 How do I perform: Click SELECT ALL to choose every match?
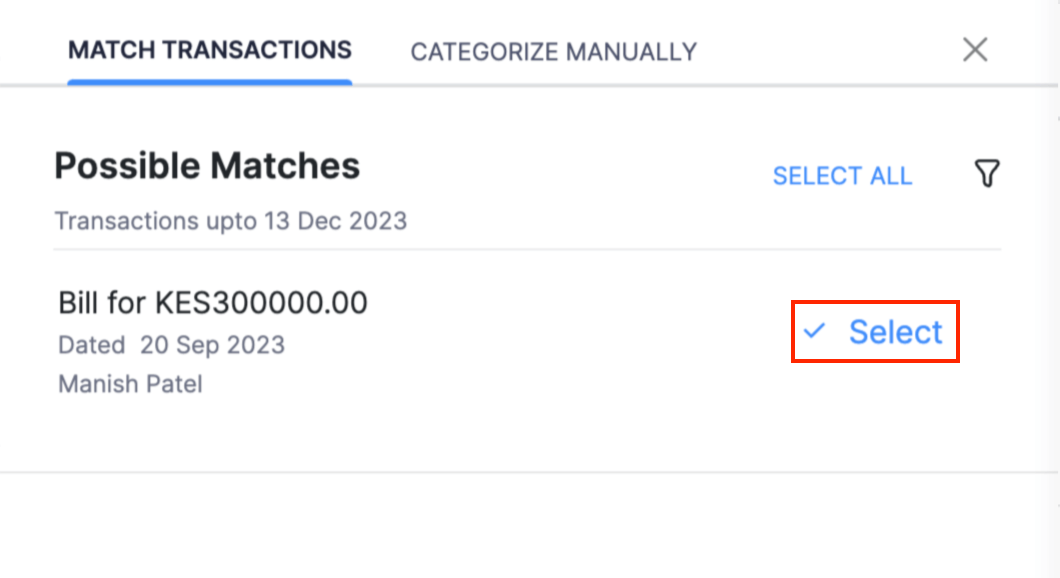click(x=843, y=175)
